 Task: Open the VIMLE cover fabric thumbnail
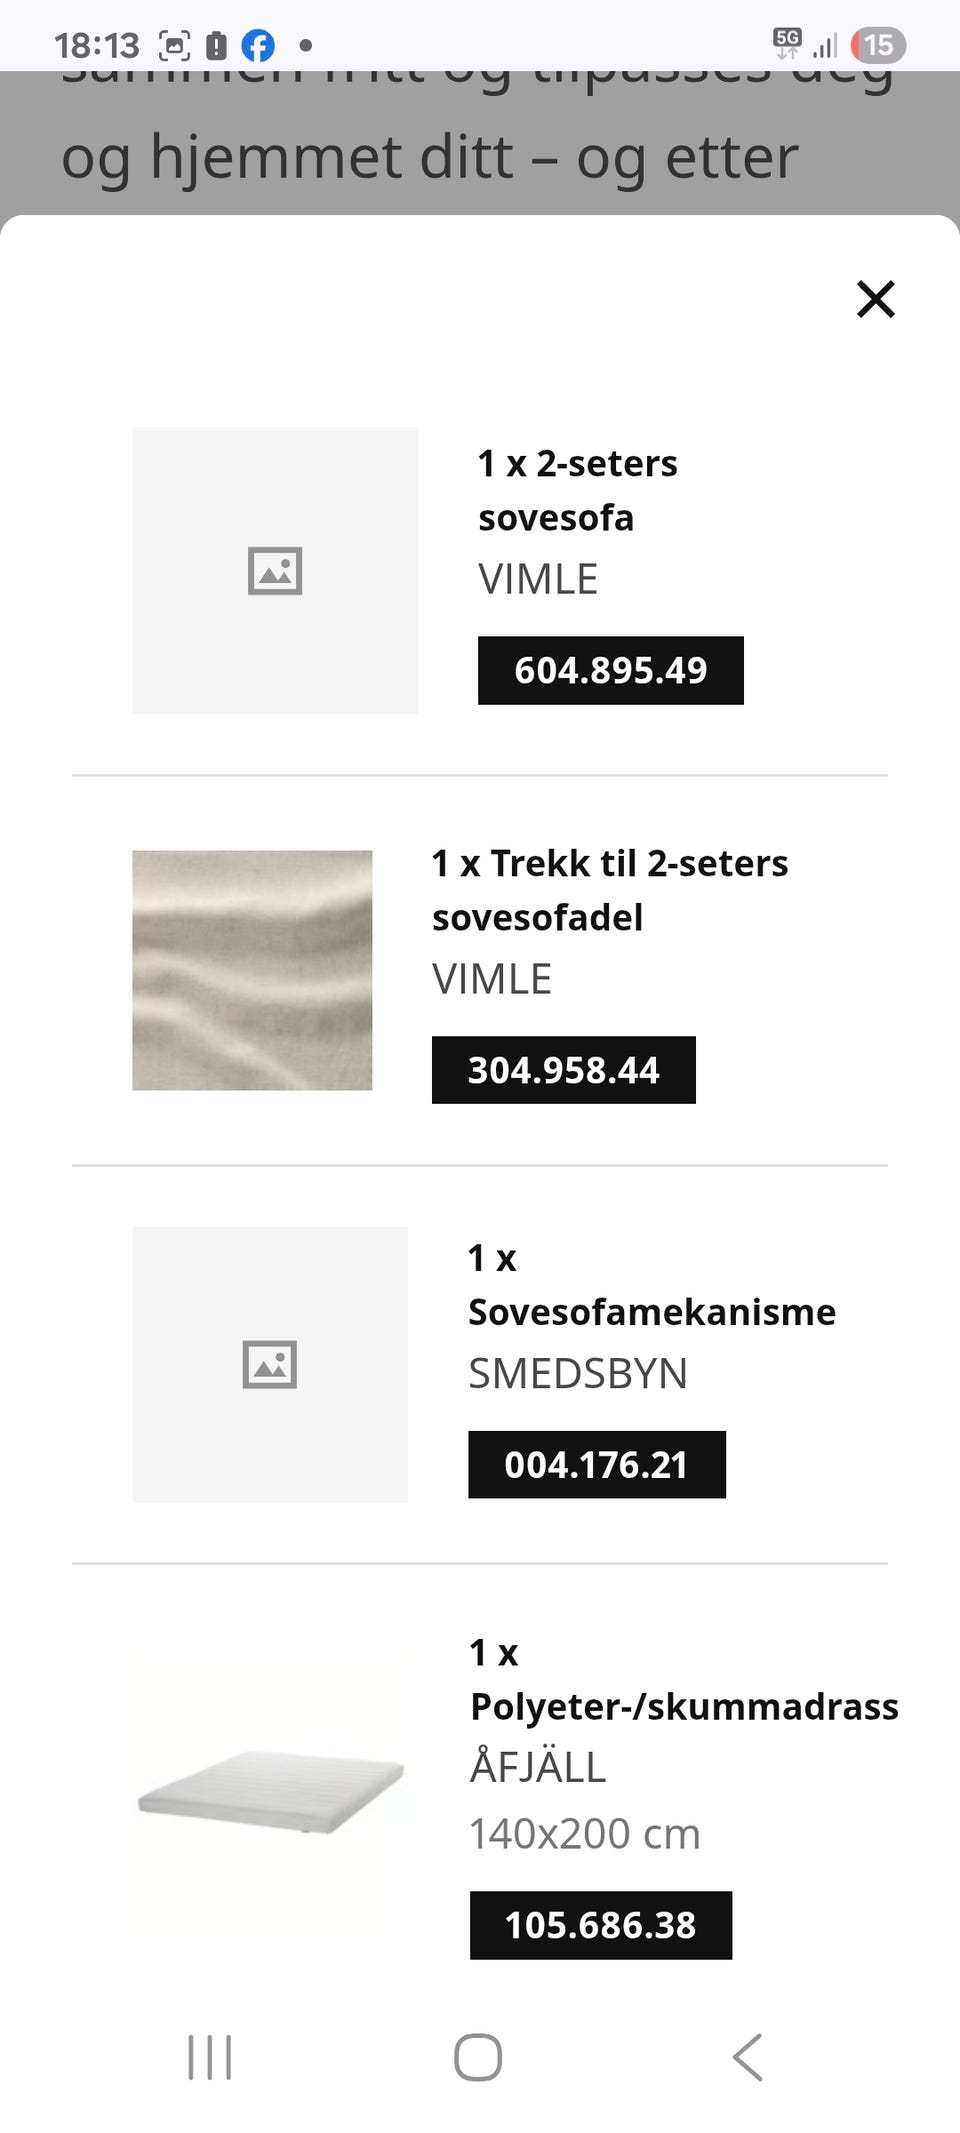click(252, 970)
